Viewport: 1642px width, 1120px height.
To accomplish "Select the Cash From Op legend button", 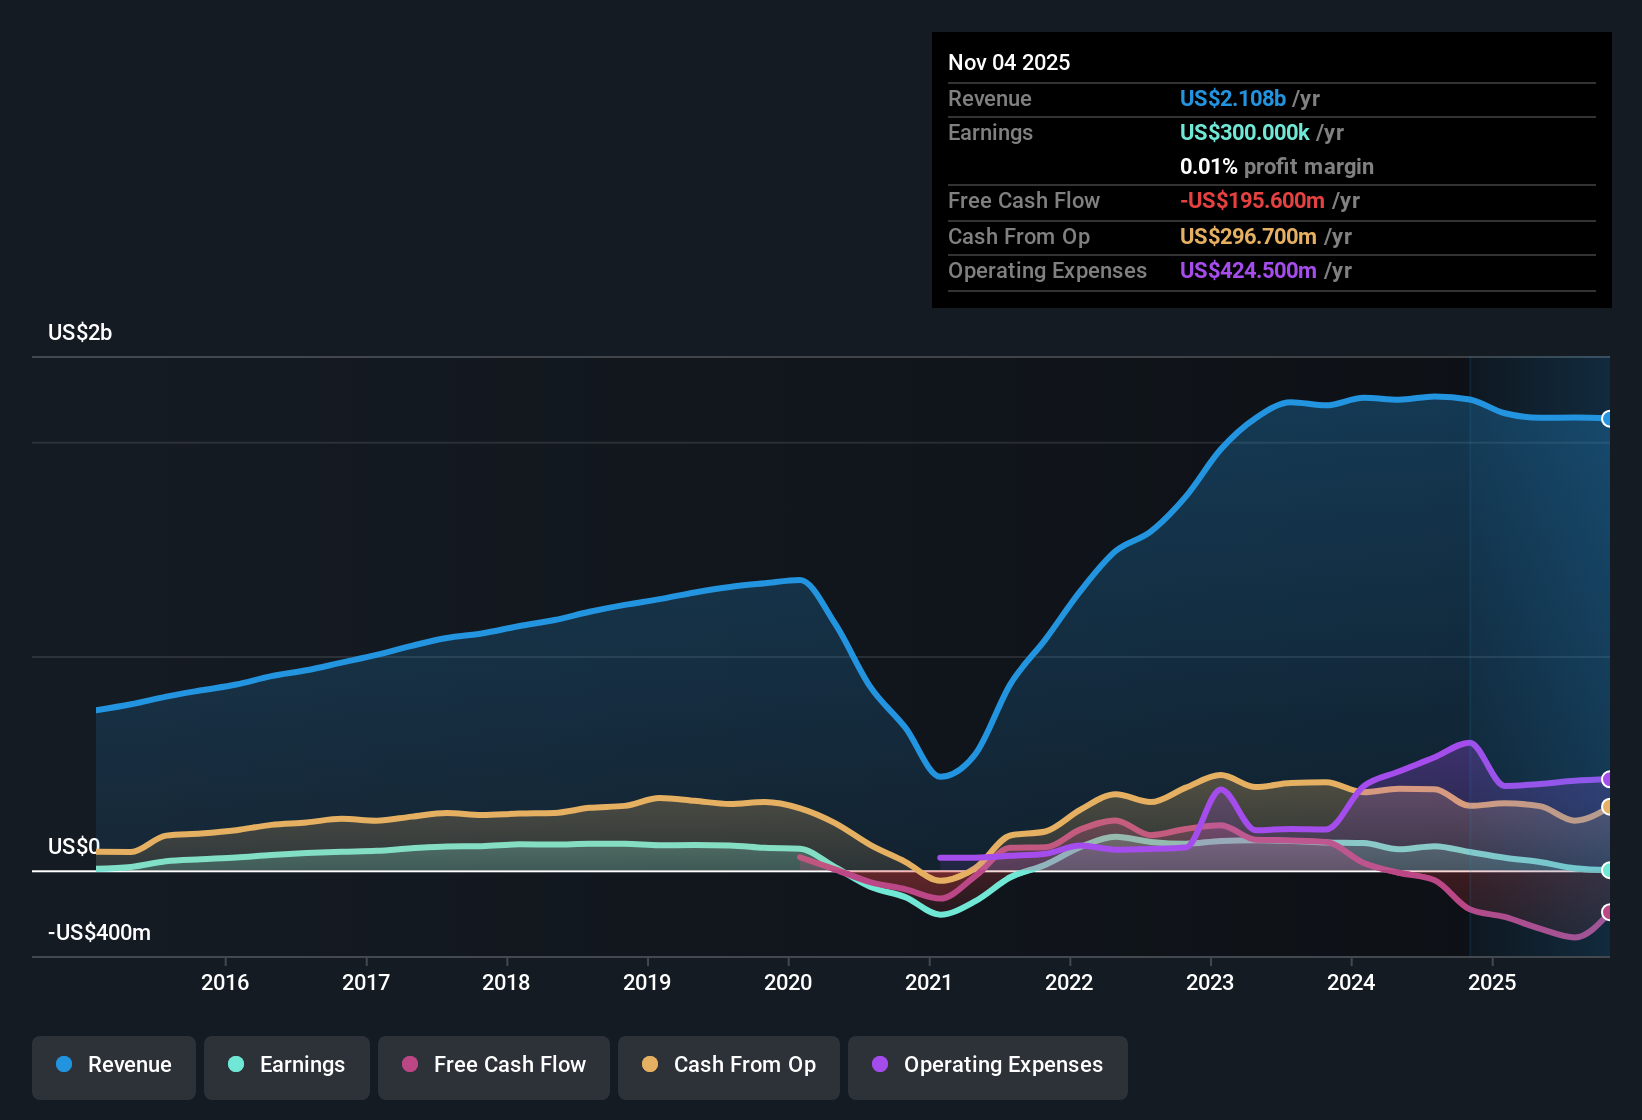I will [x=728, y=1065].
